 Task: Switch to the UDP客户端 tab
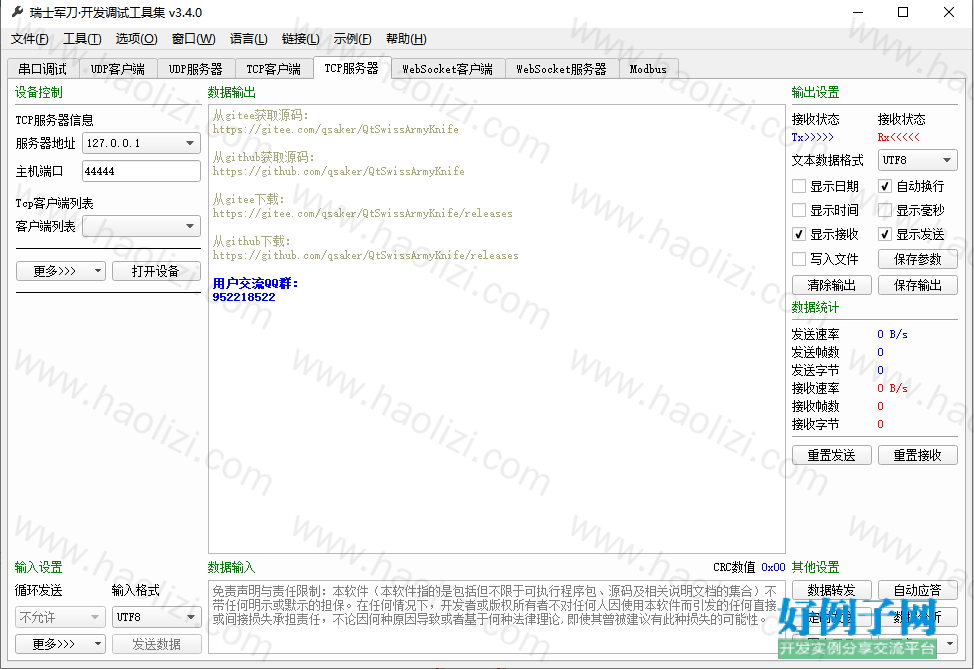pyautogui.click(x=118, y=69)
